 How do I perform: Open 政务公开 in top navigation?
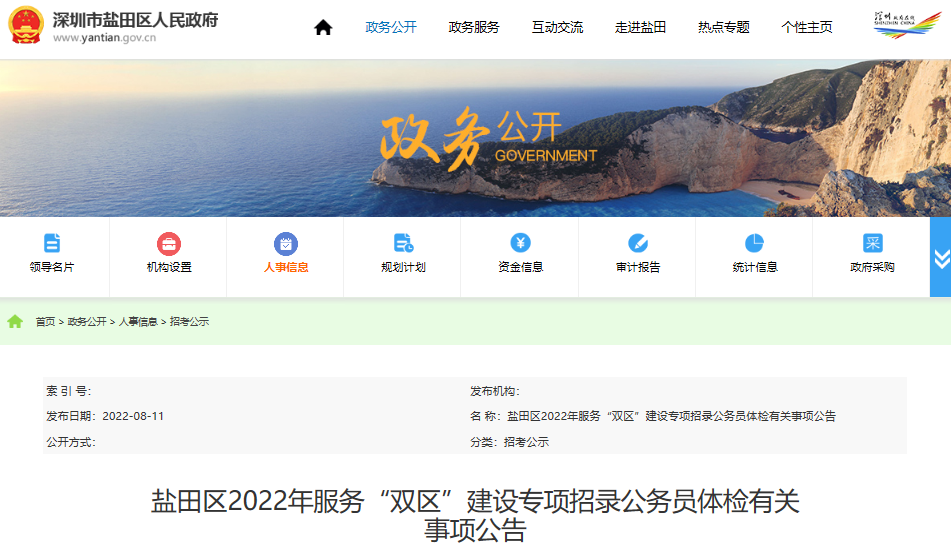click(x=391, y=27)
